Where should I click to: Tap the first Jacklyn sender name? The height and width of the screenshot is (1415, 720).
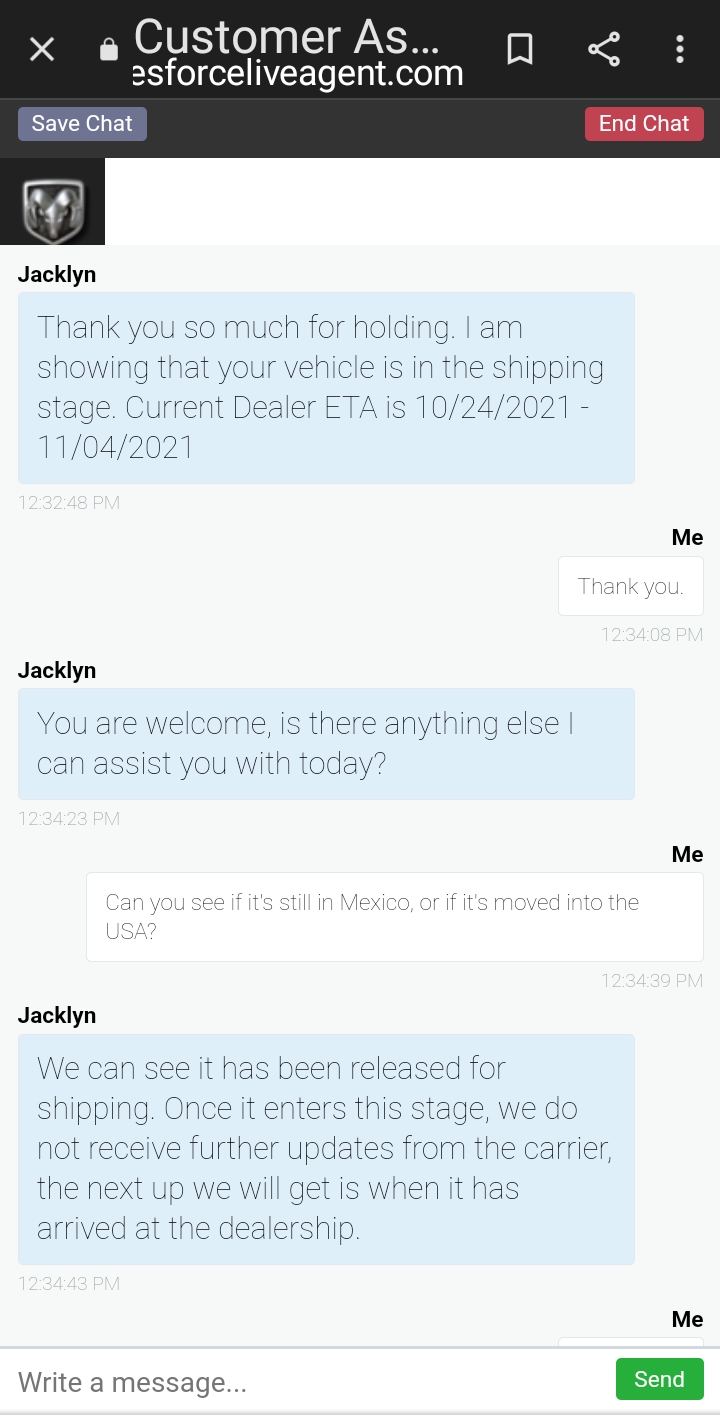pos(57,274)
